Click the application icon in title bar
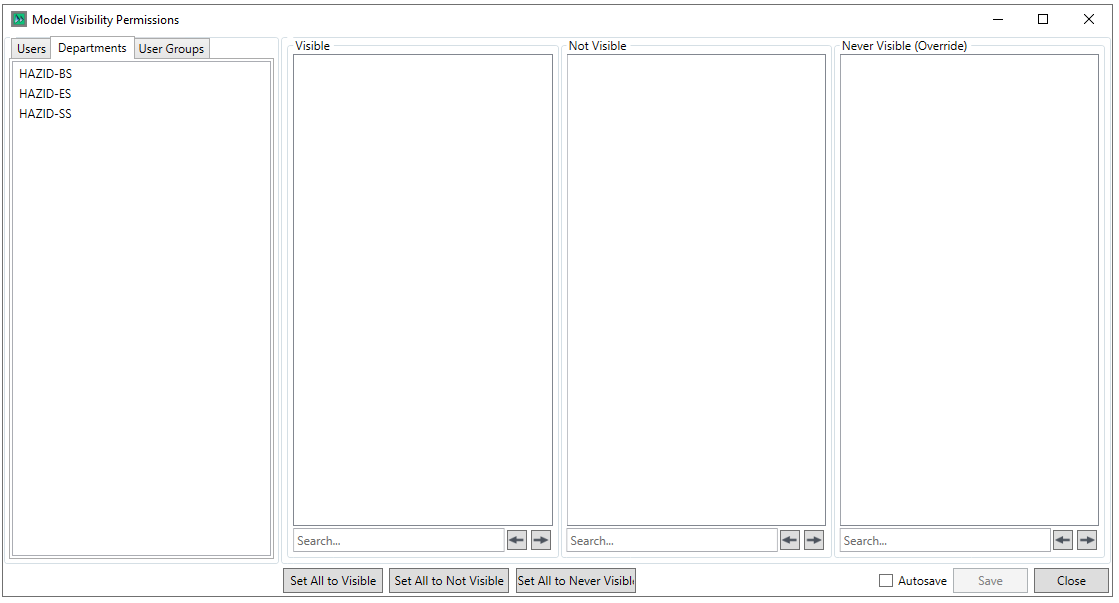This screenshot has width=1119, height=603. 19,19
